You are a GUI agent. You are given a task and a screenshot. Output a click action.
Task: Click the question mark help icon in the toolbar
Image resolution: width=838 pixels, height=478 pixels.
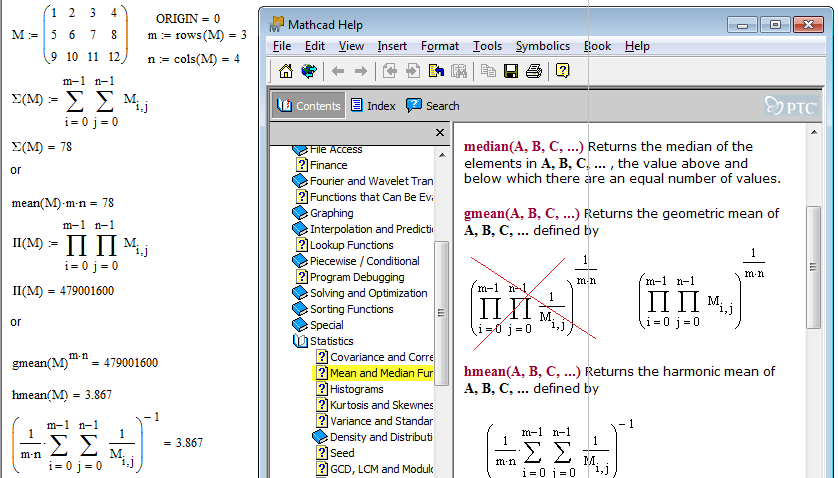pos(562,71)
